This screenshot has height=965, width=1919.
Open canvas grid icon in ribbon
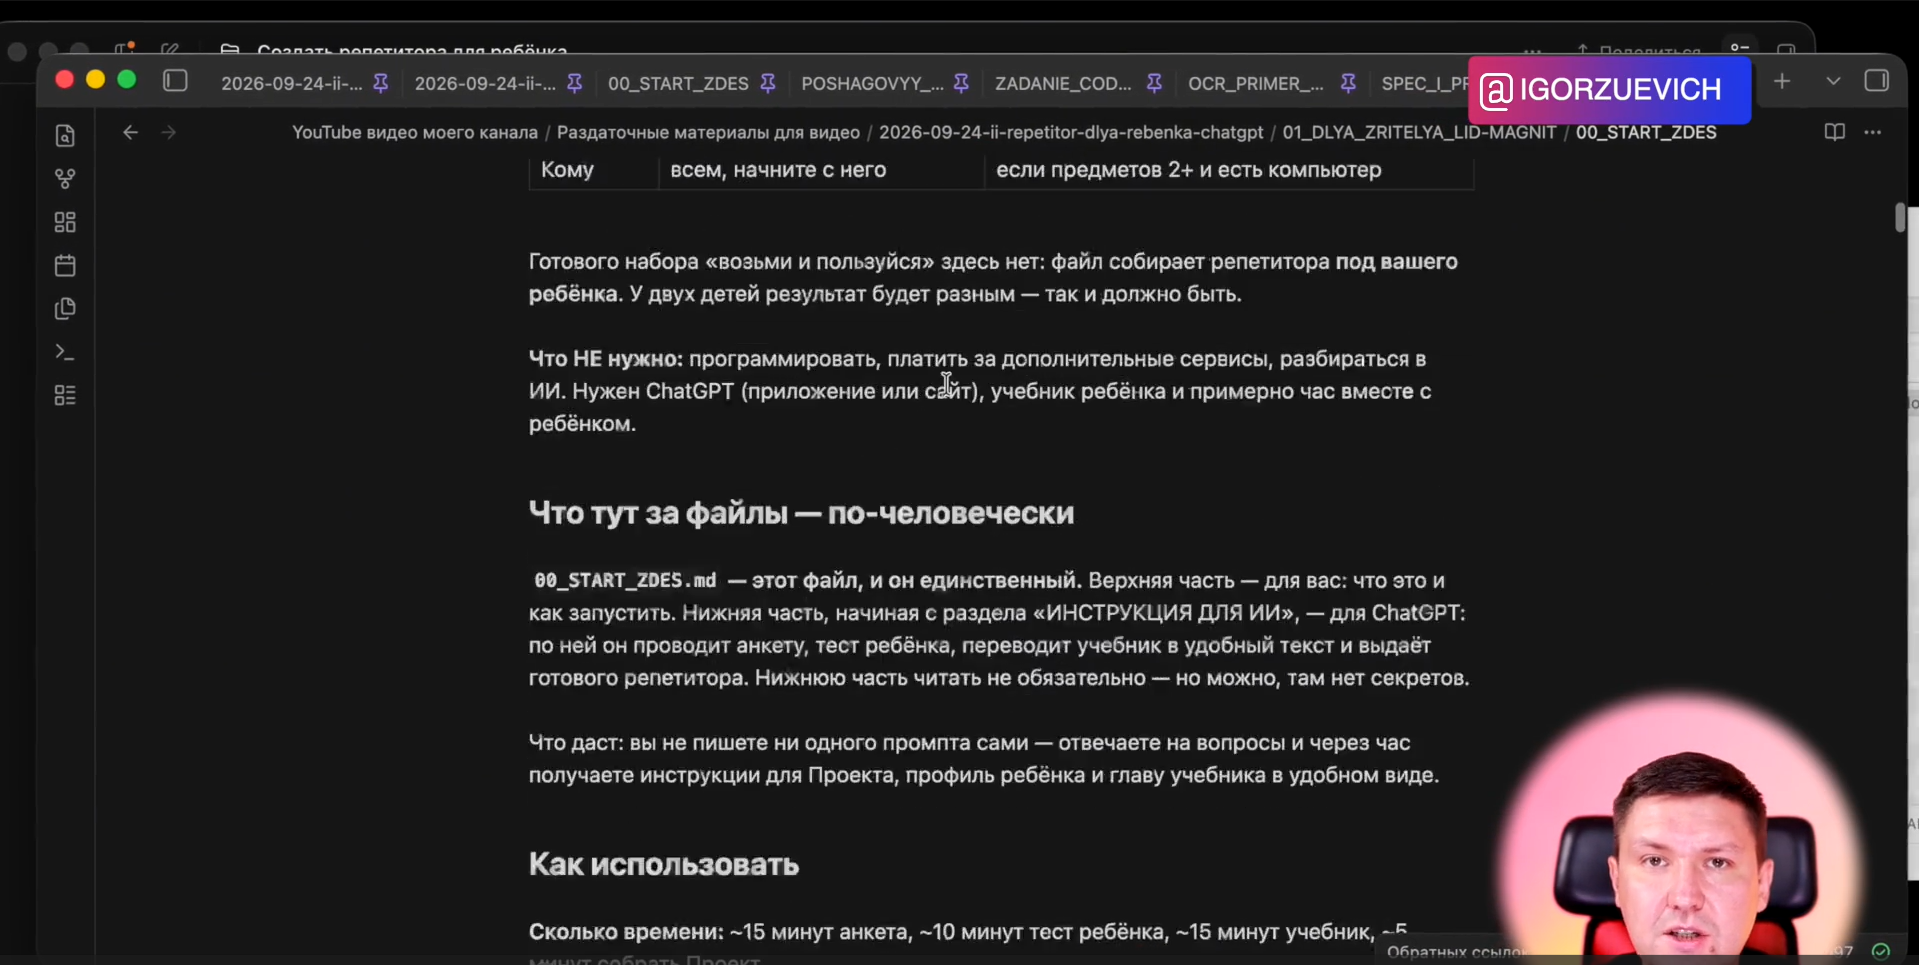tap(65, 222)
